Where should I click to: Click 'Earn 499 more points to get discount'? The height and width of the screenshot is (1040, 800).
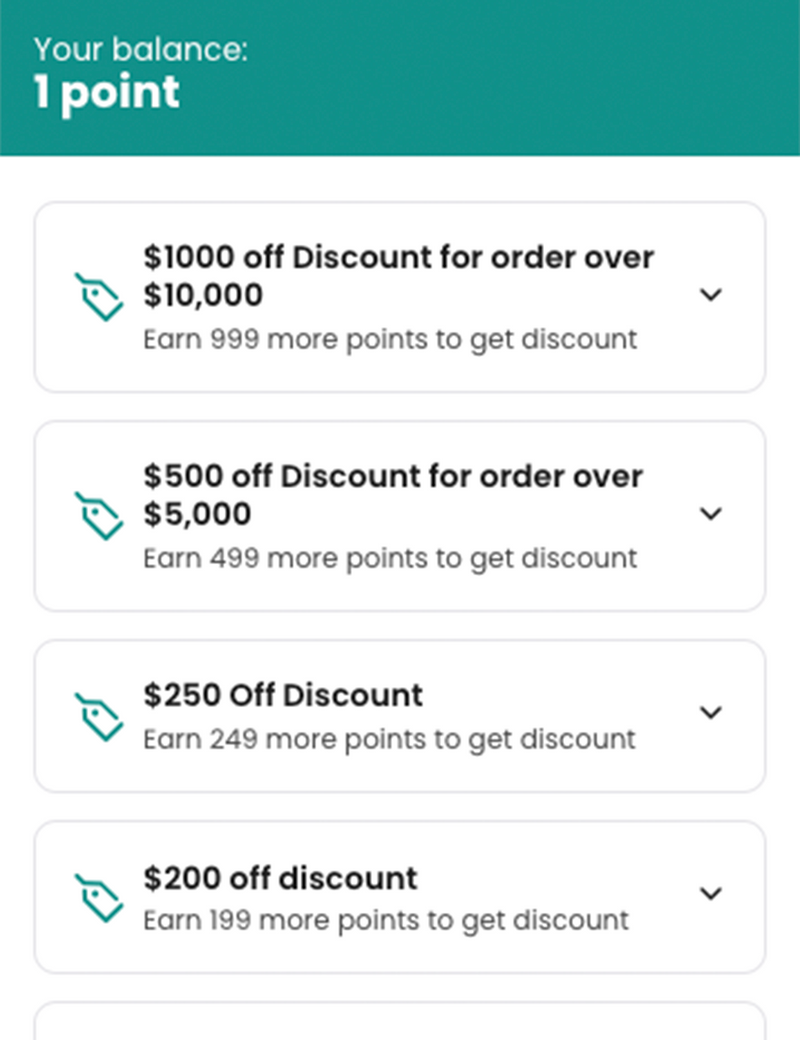(x=390, y=558)
